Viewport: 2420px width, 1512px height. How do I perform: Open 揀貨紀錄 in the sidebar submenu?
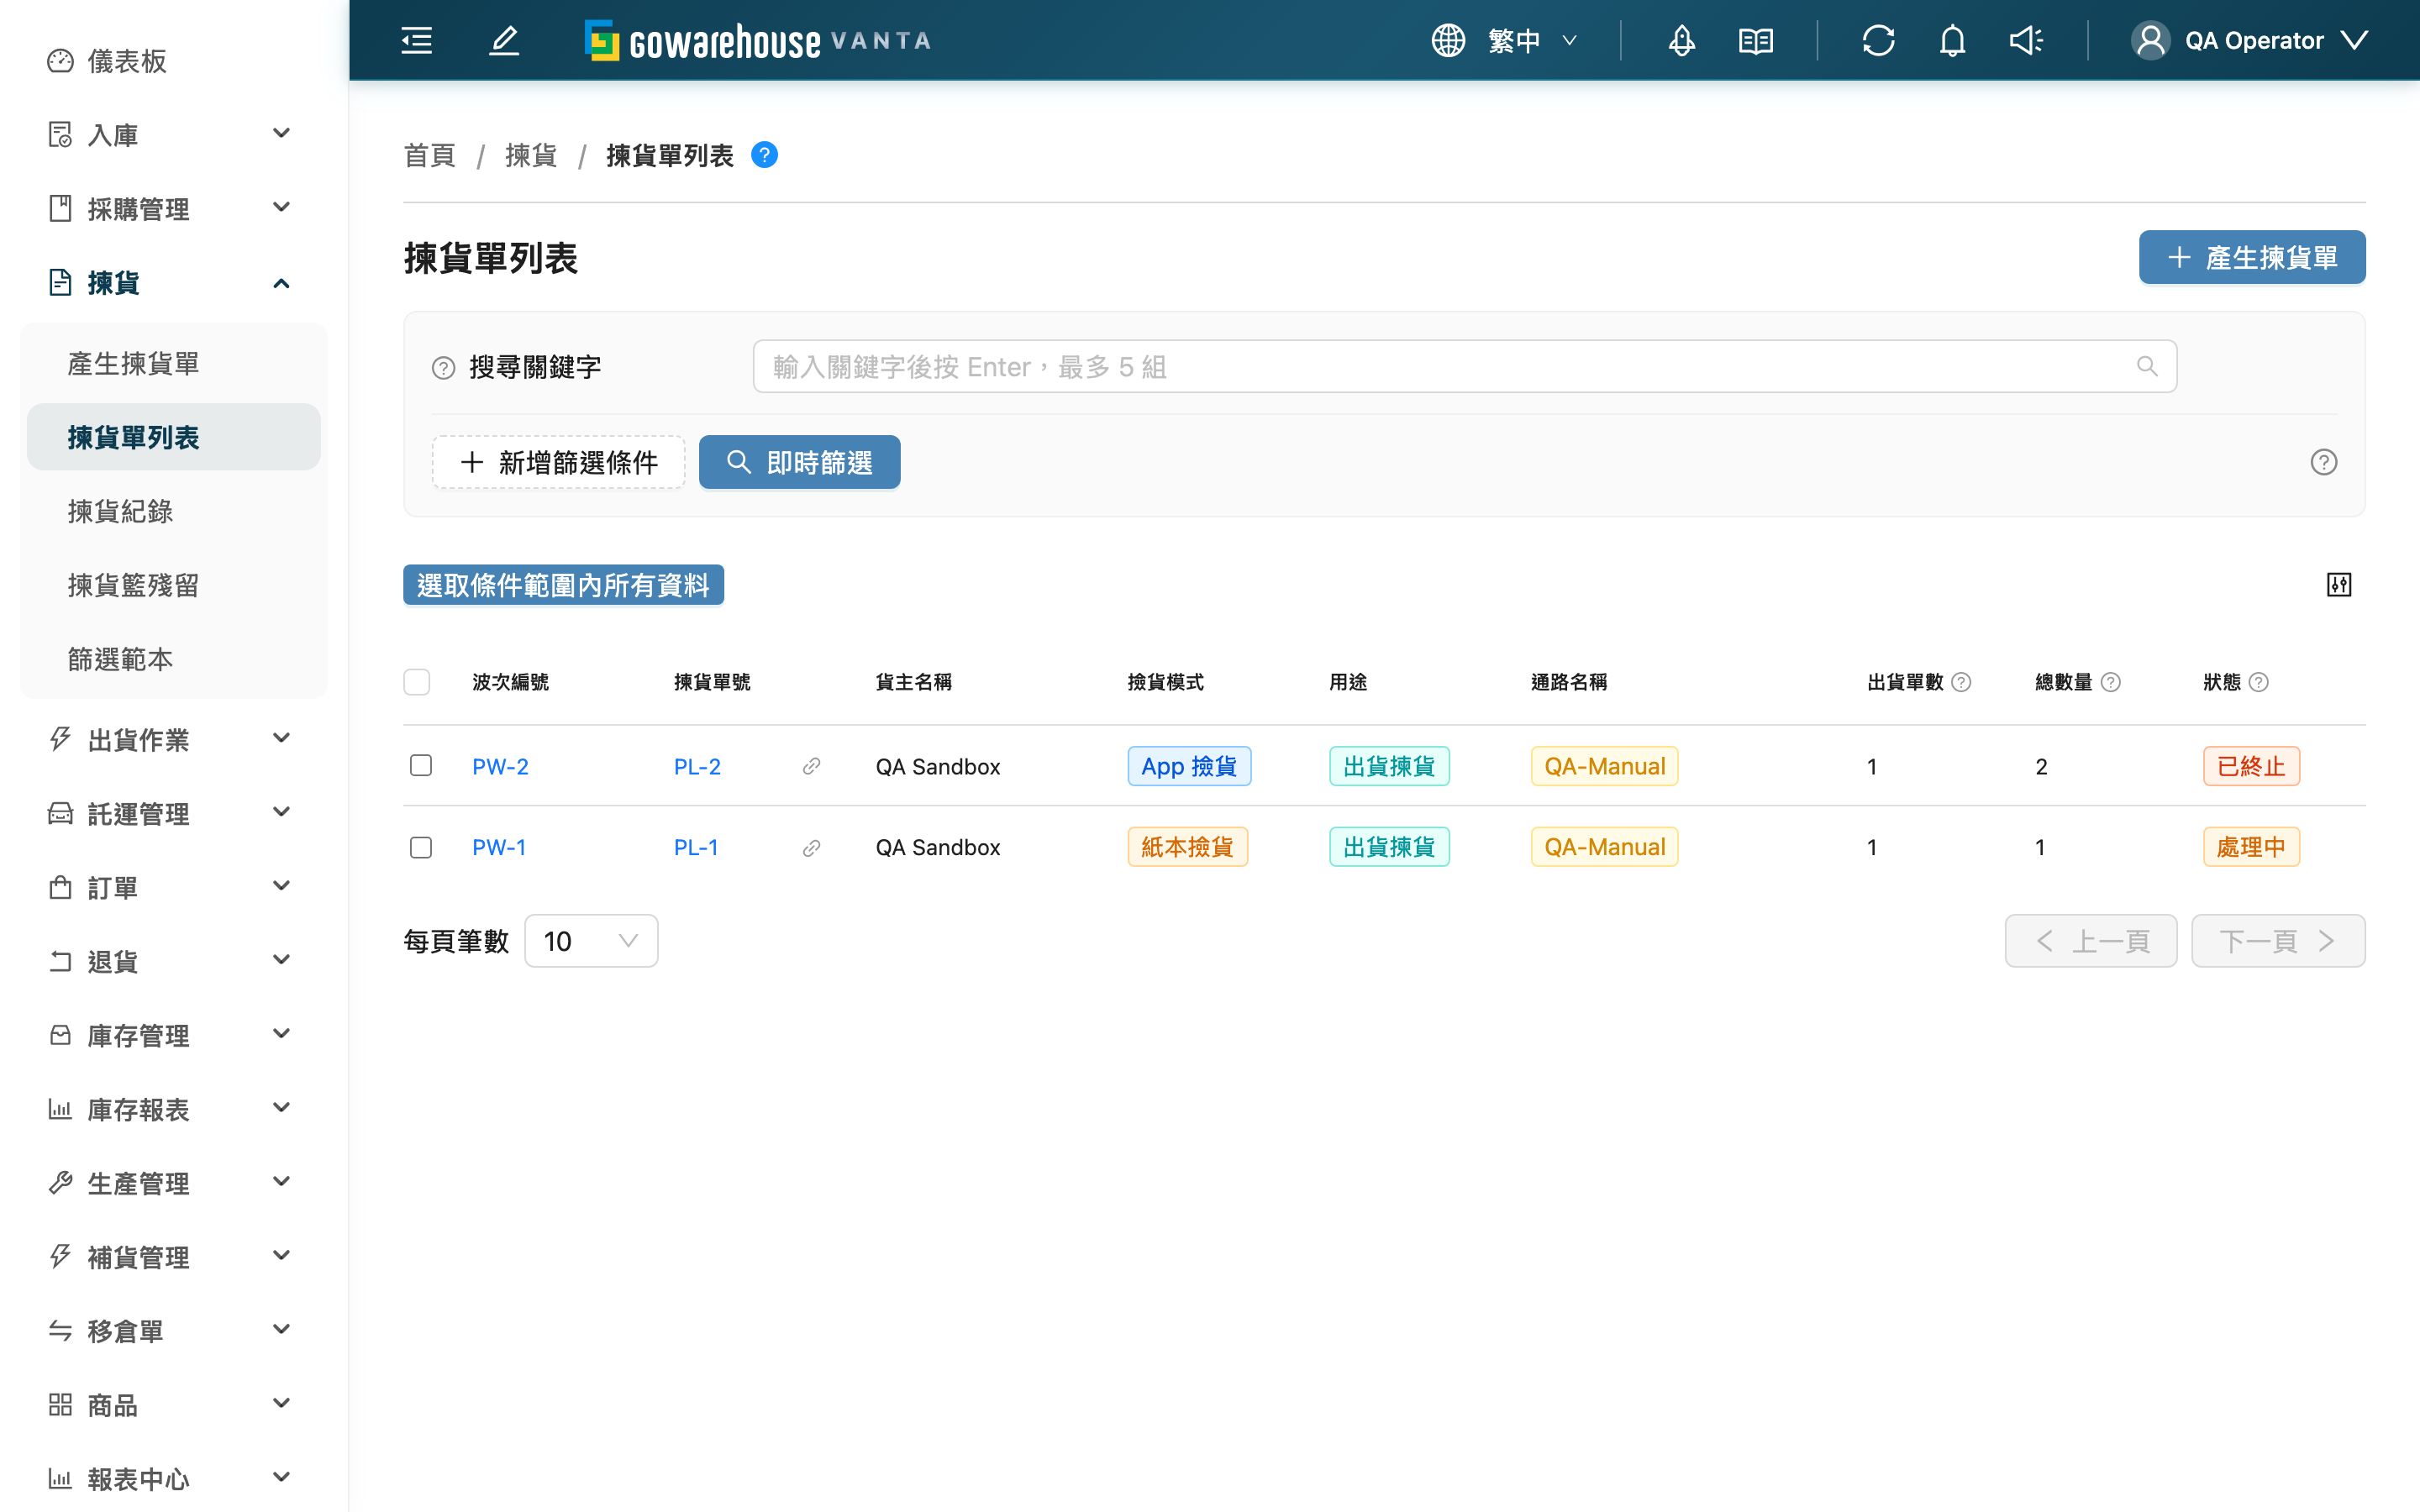click(174, 511)
